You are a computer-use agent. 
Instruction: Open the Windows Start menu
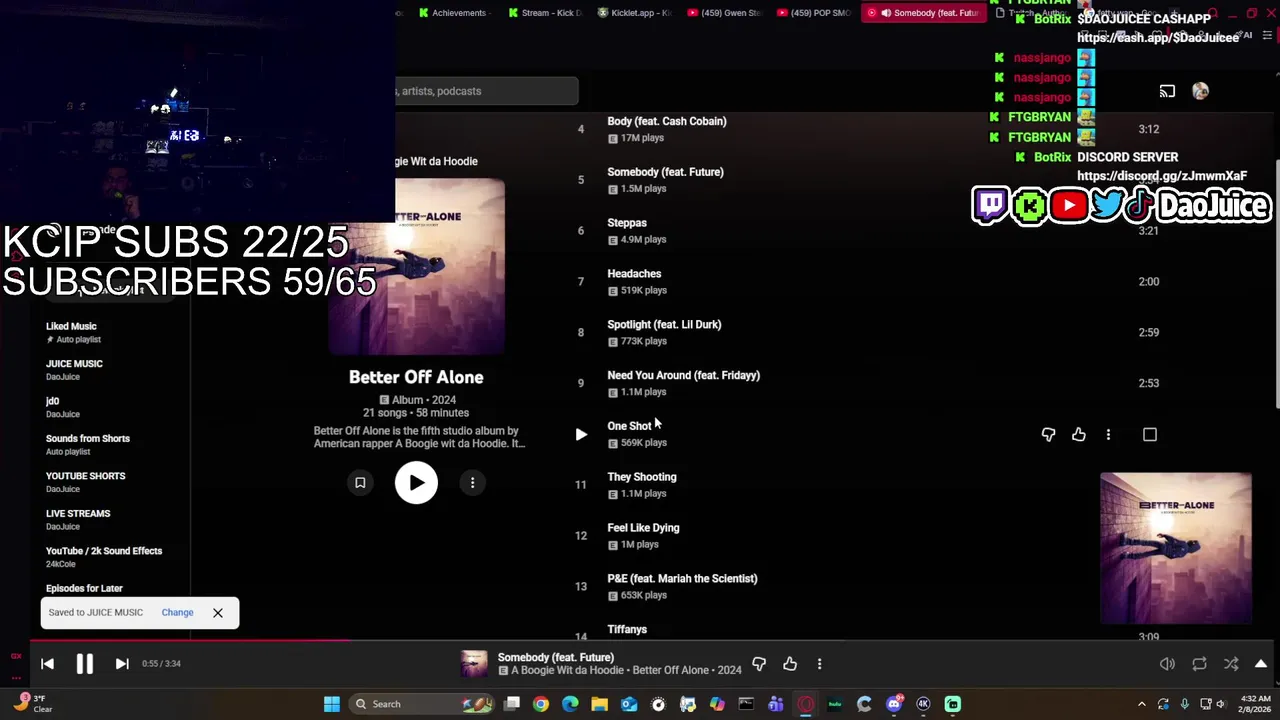tap(332, 704)
